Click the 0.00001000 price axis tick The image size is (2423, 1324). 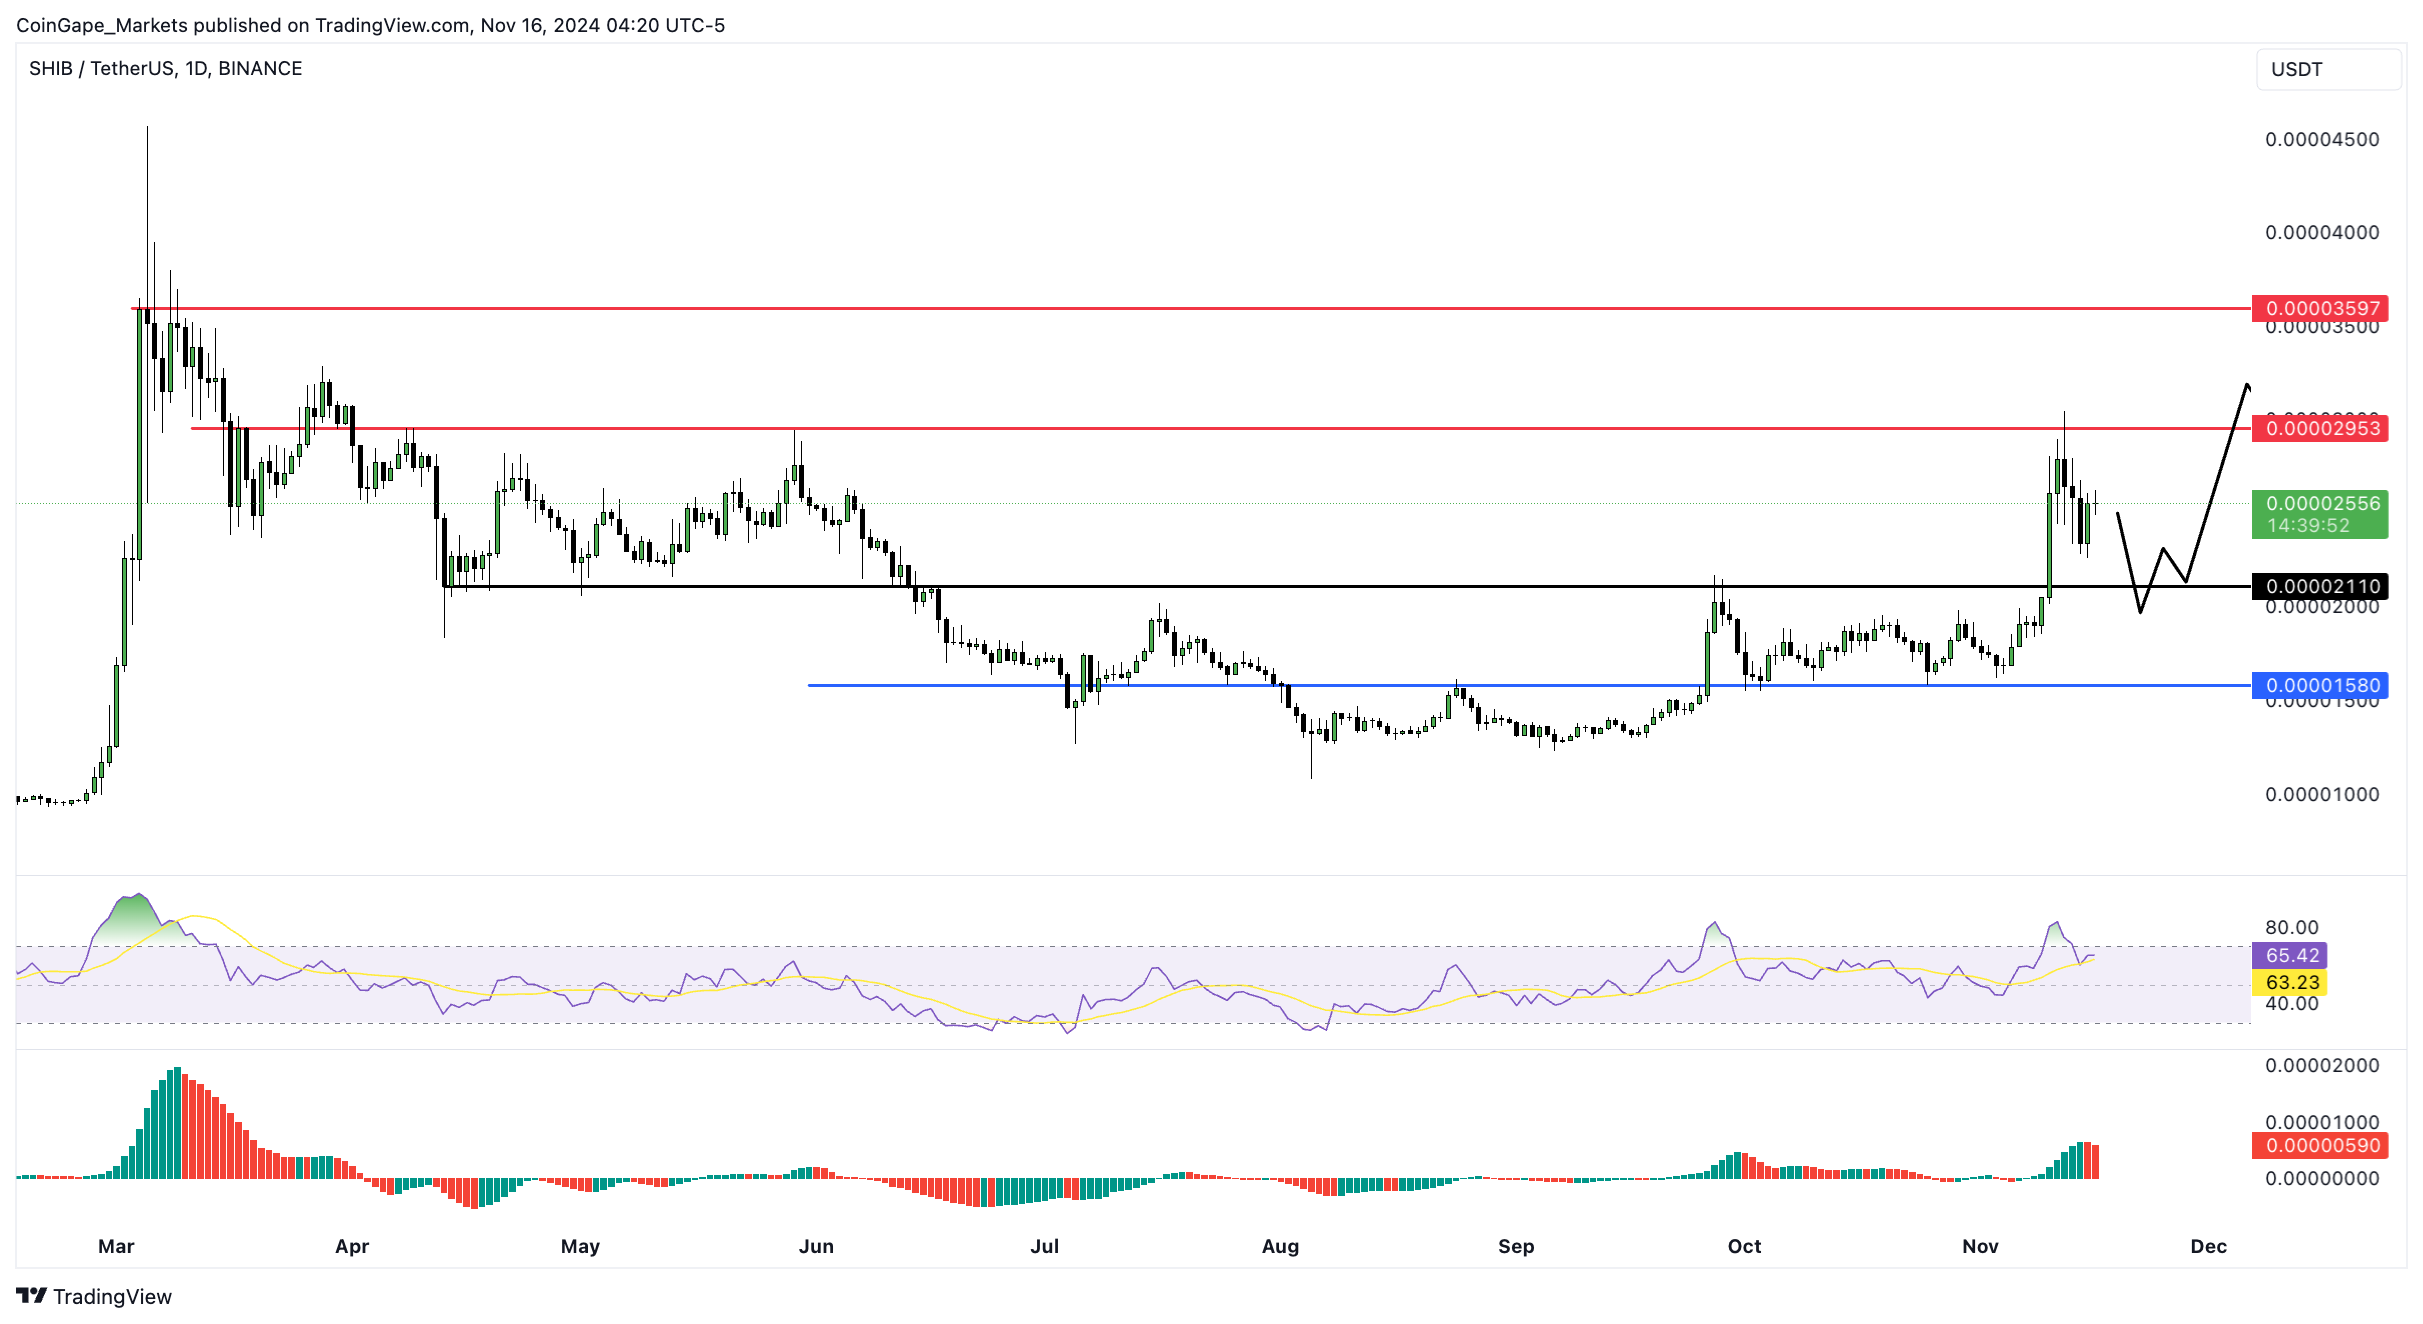pos(2322,794)
